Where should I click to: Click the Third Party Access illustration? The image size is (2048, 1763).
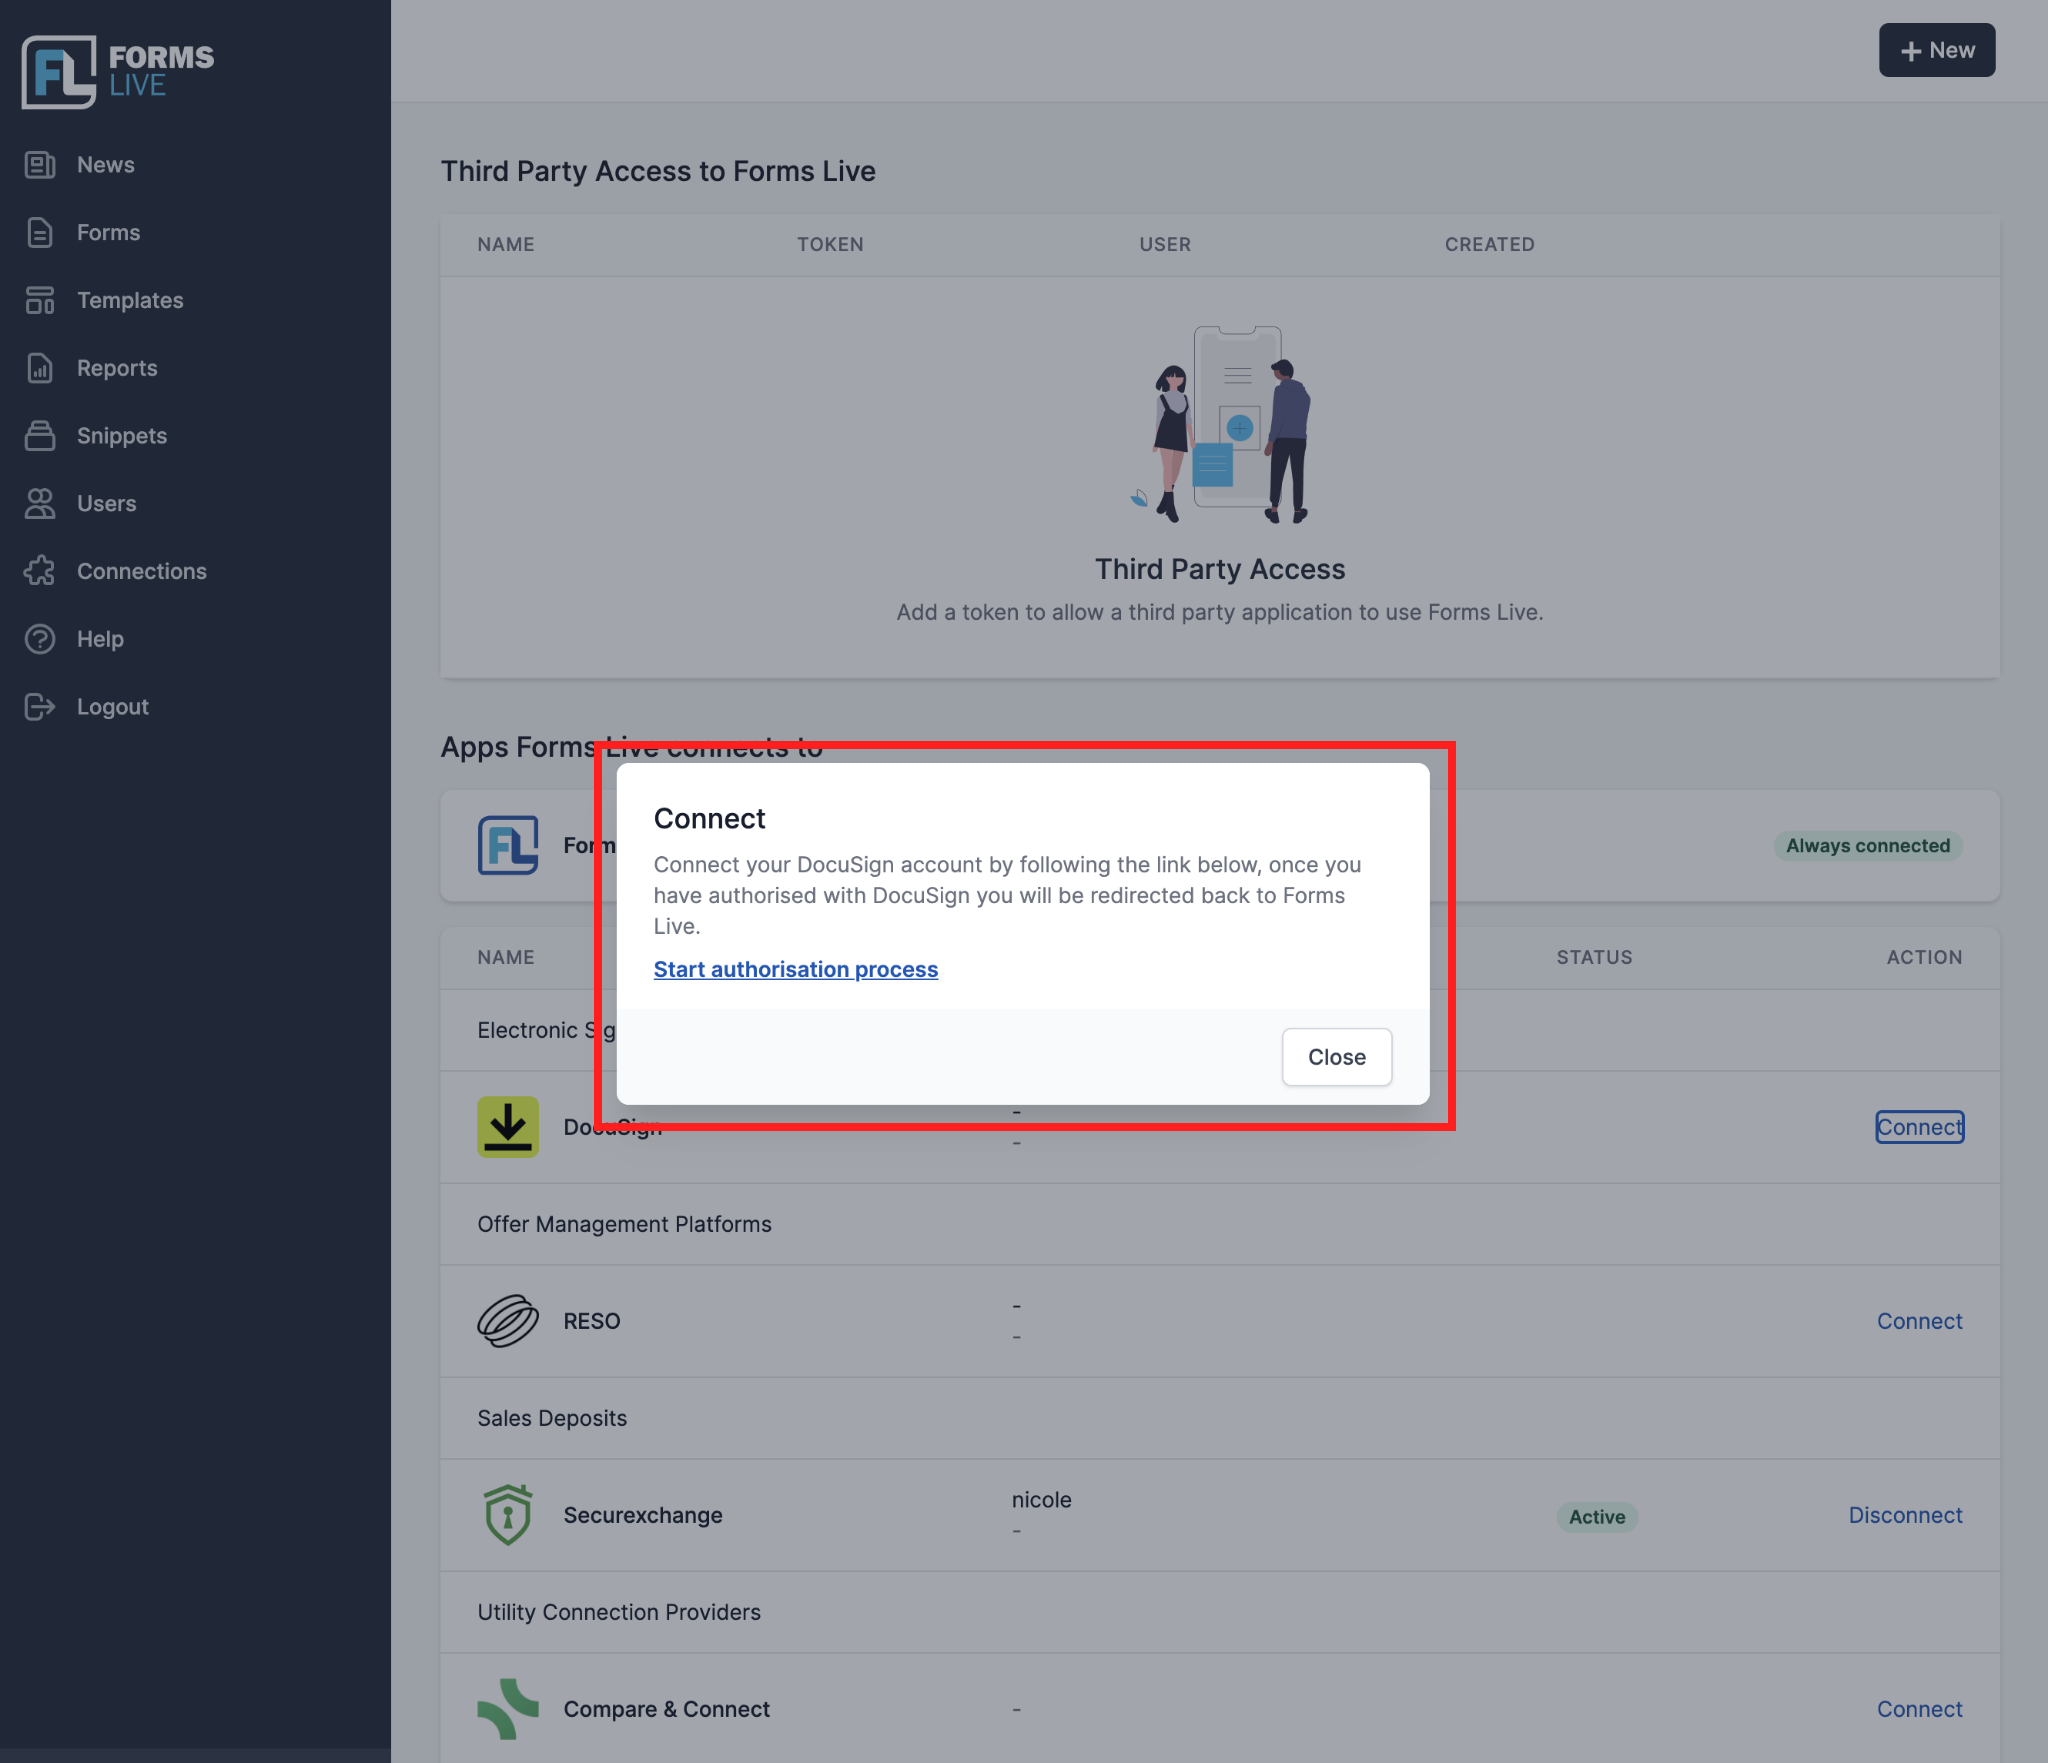click(x=1220, y=424)
